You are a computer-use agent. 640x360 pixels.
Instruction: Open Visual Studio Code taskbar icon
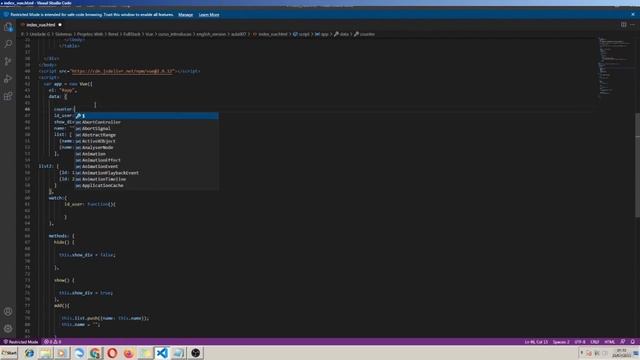(162, 353)
